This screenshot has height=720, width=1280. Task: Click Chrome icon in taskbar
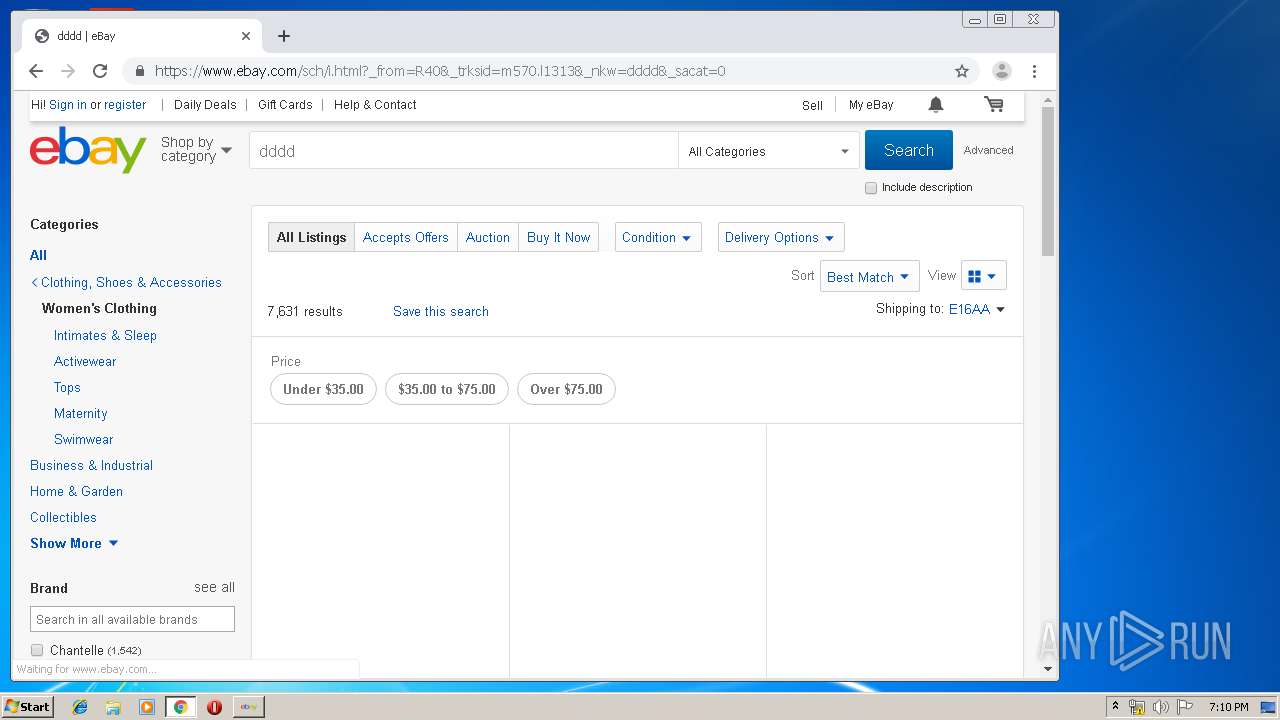click(x=180, y=707)
